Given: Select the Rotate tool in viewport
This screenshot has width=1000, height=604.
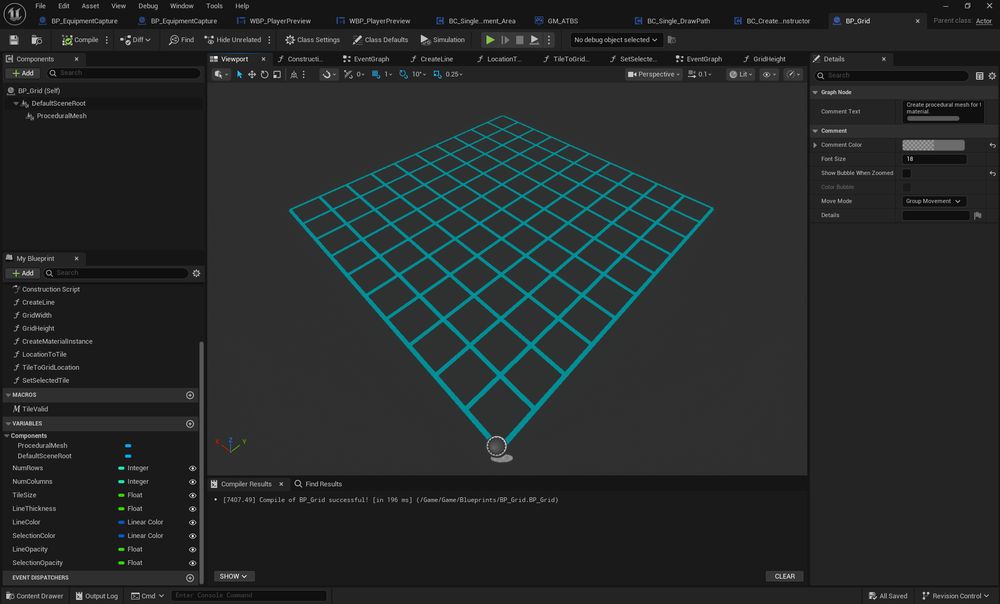Looking at the screenshot, I should [264, 75].
